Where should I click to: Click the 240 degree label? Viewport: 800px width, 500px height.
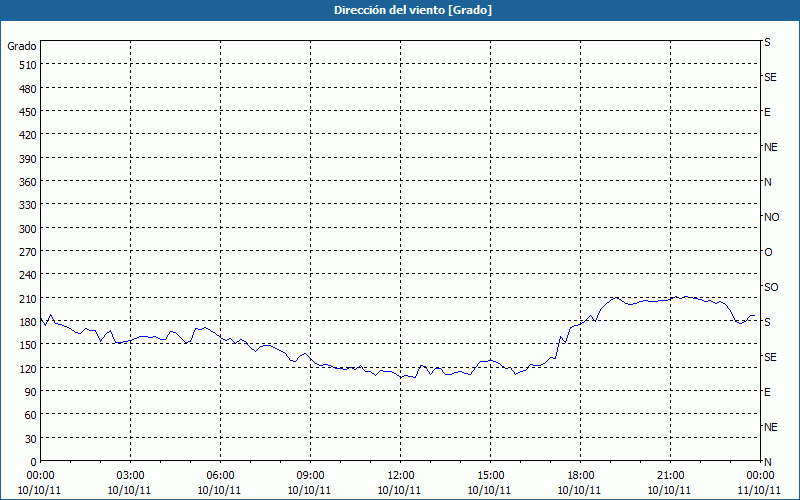(28, 276)
